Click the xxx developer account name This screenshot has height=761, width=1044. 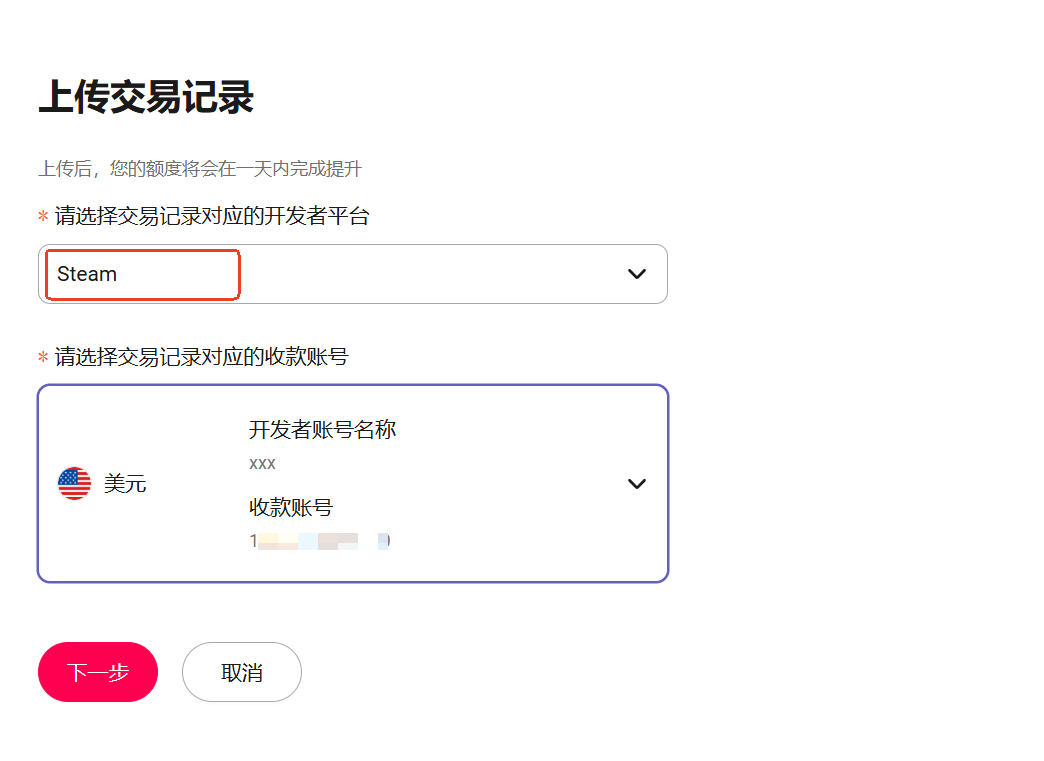click(x=262, y=464)
